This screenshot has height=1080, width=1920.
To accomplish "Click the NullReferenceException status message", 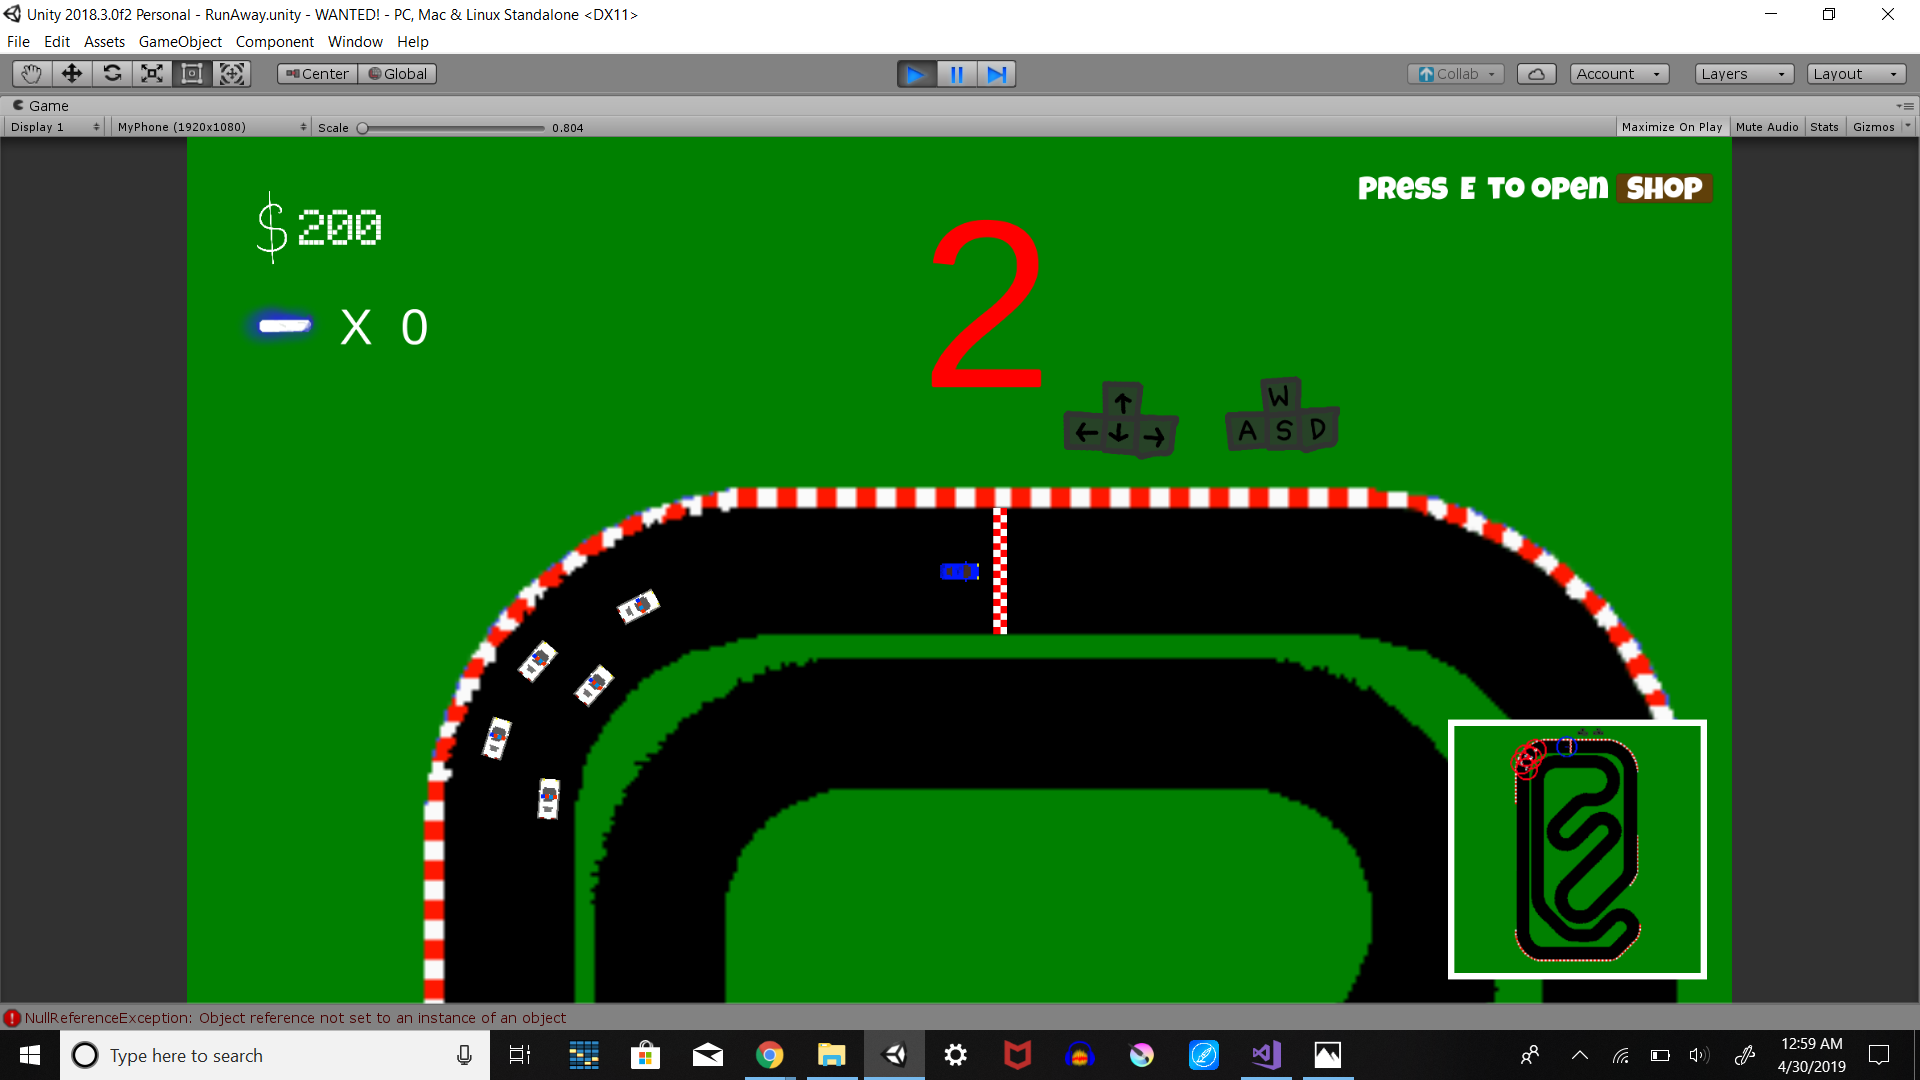I will [x=295, y=1018].
